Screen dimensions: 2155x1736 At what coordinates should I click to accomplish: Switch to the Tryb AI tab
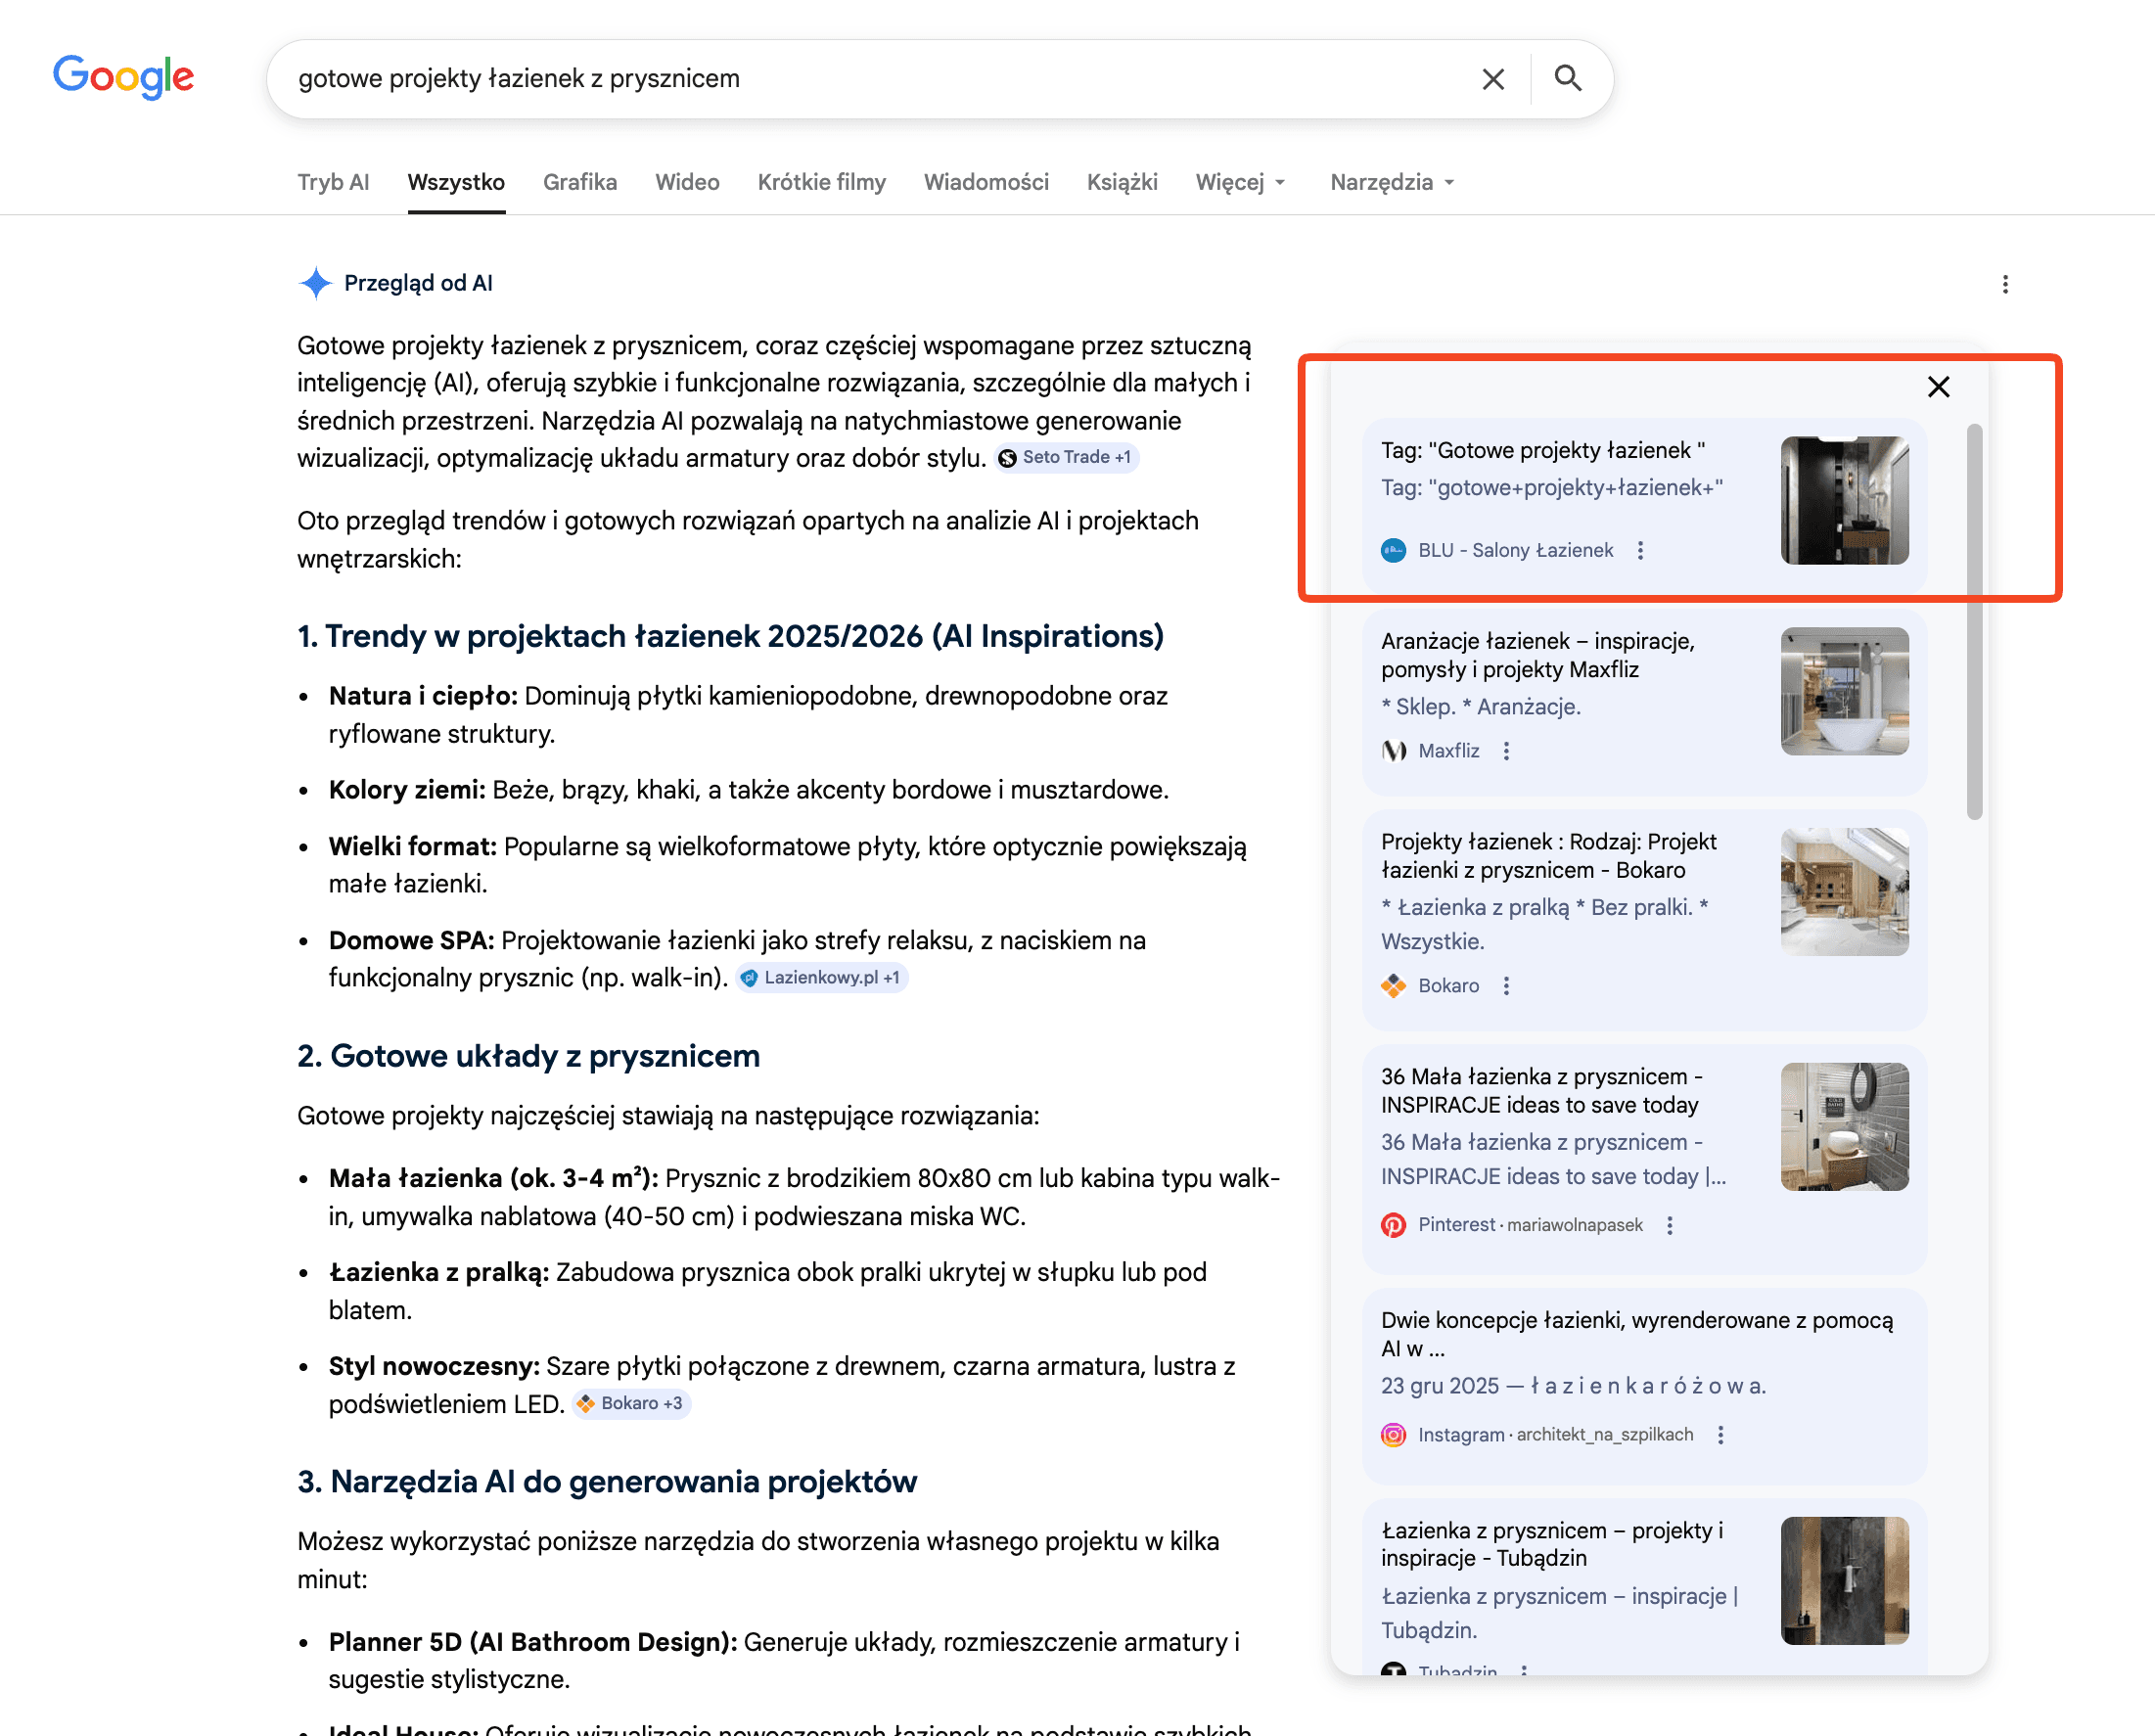[x=333, y=182]
